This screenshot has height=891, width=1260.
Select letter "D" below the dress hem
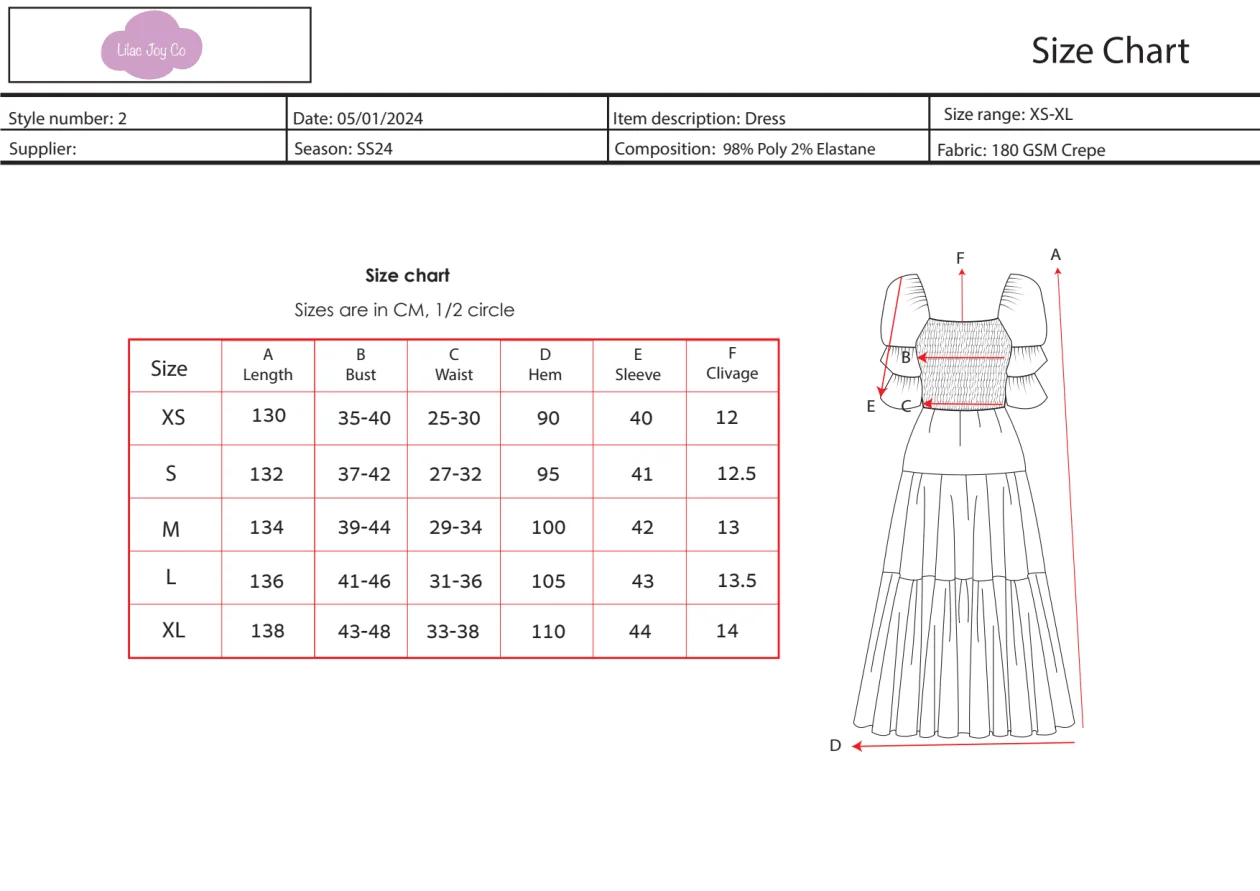tap(835, 745)
